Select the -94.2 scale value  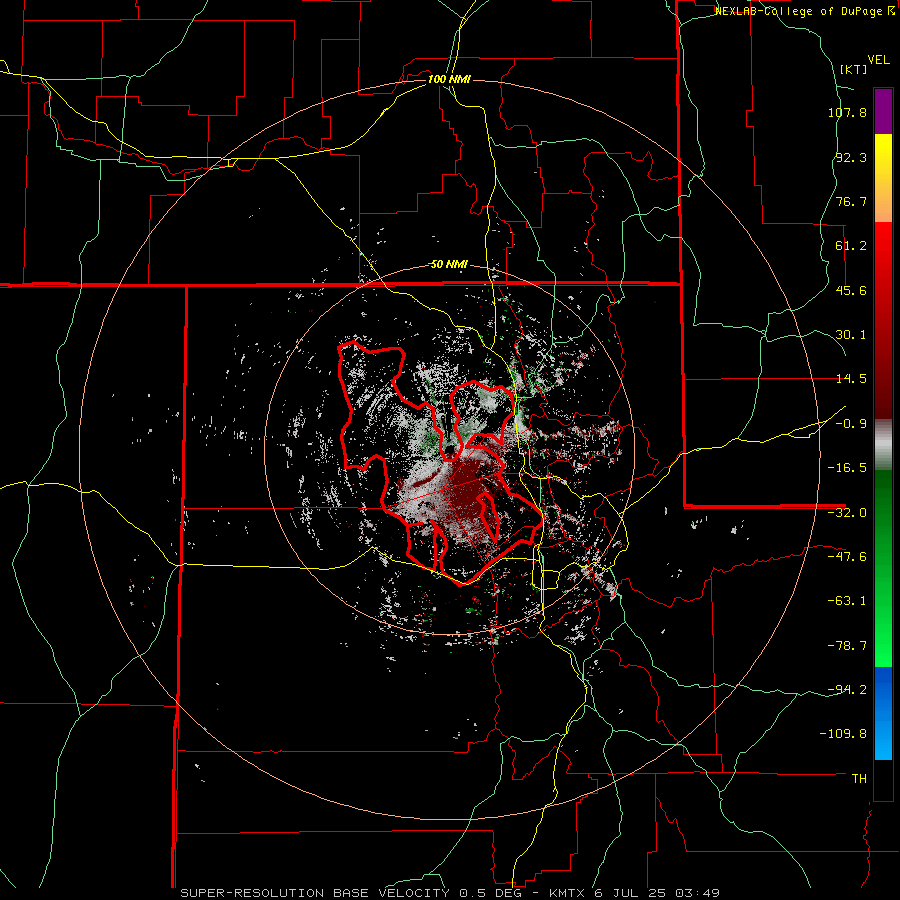pyautogui.click(x=847, y=689)
